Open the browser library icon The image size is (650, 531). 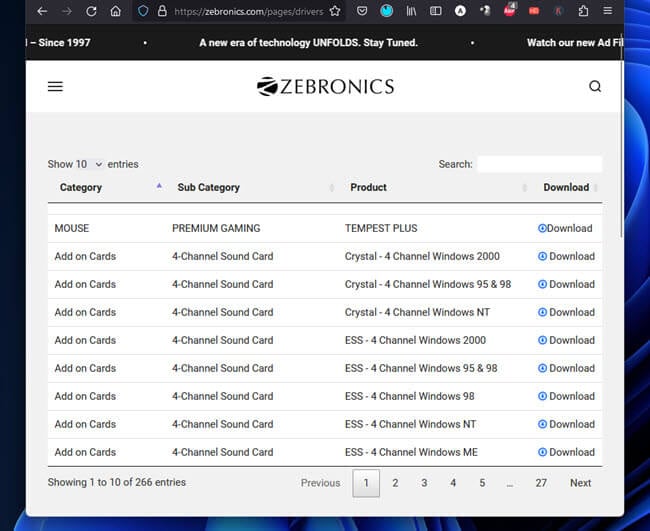(411, 11)
